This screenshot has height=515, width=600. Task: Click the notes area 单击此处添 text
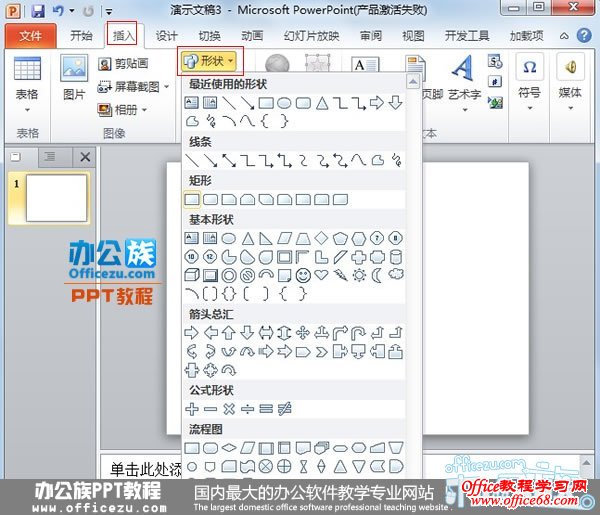(145, 469)
